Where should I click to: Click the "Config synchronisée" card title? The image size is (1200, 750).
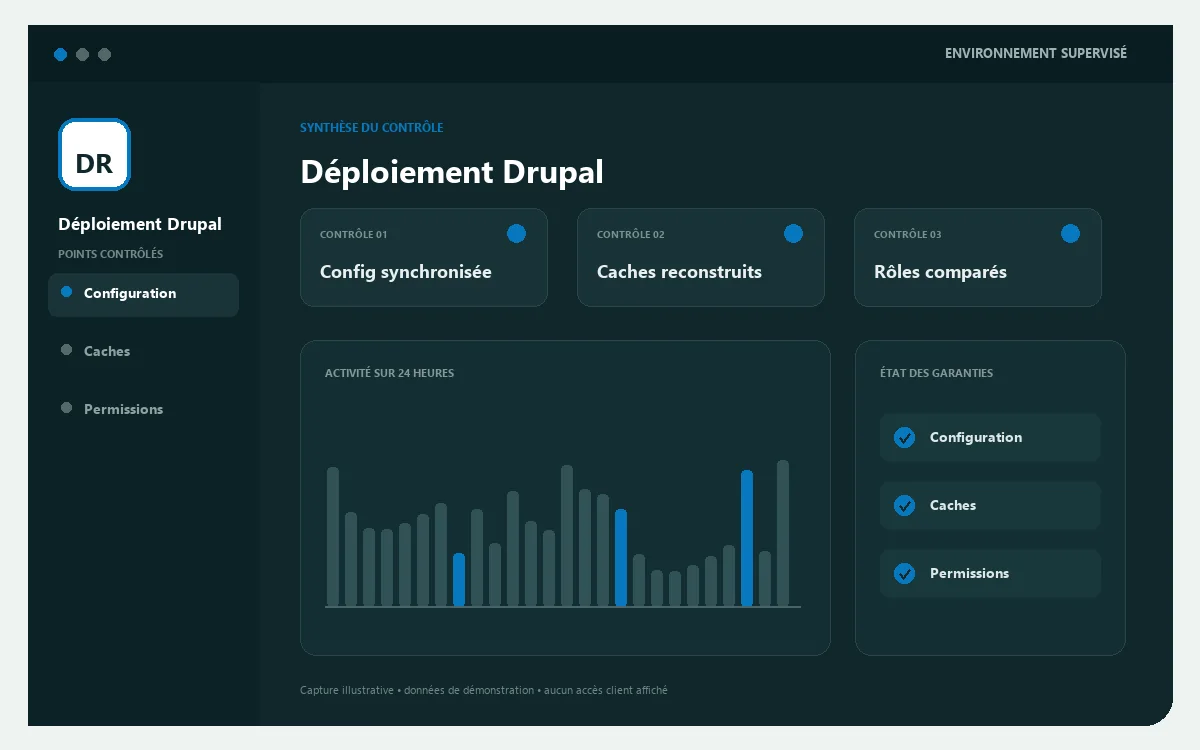(406, 272)
